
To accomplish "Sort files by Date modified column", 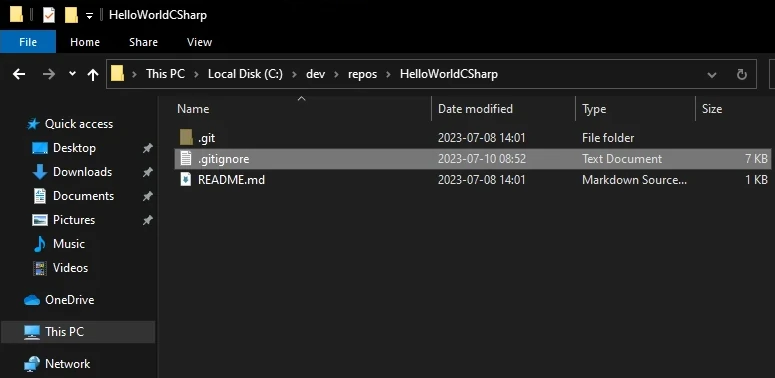I will (x=475, y=109).
